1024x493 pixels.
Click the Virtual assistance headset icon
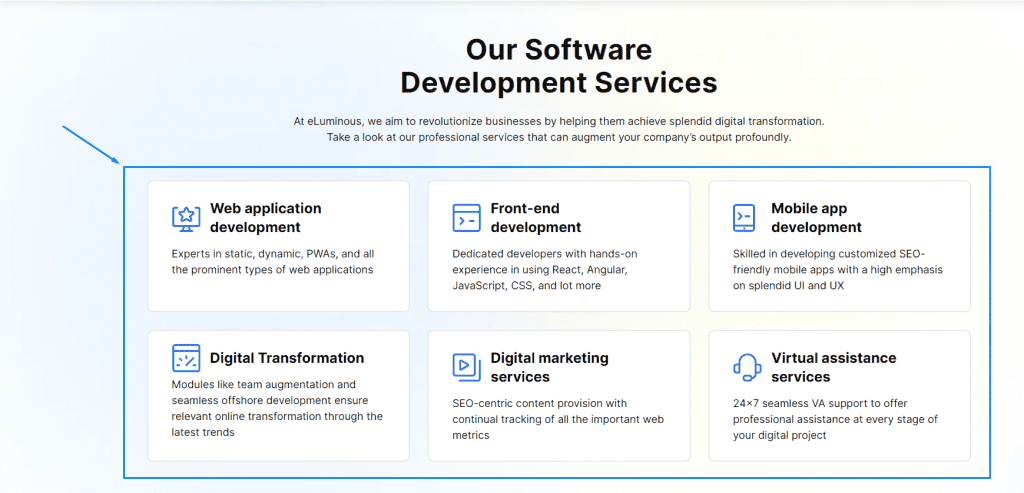[x=747, y=368]
